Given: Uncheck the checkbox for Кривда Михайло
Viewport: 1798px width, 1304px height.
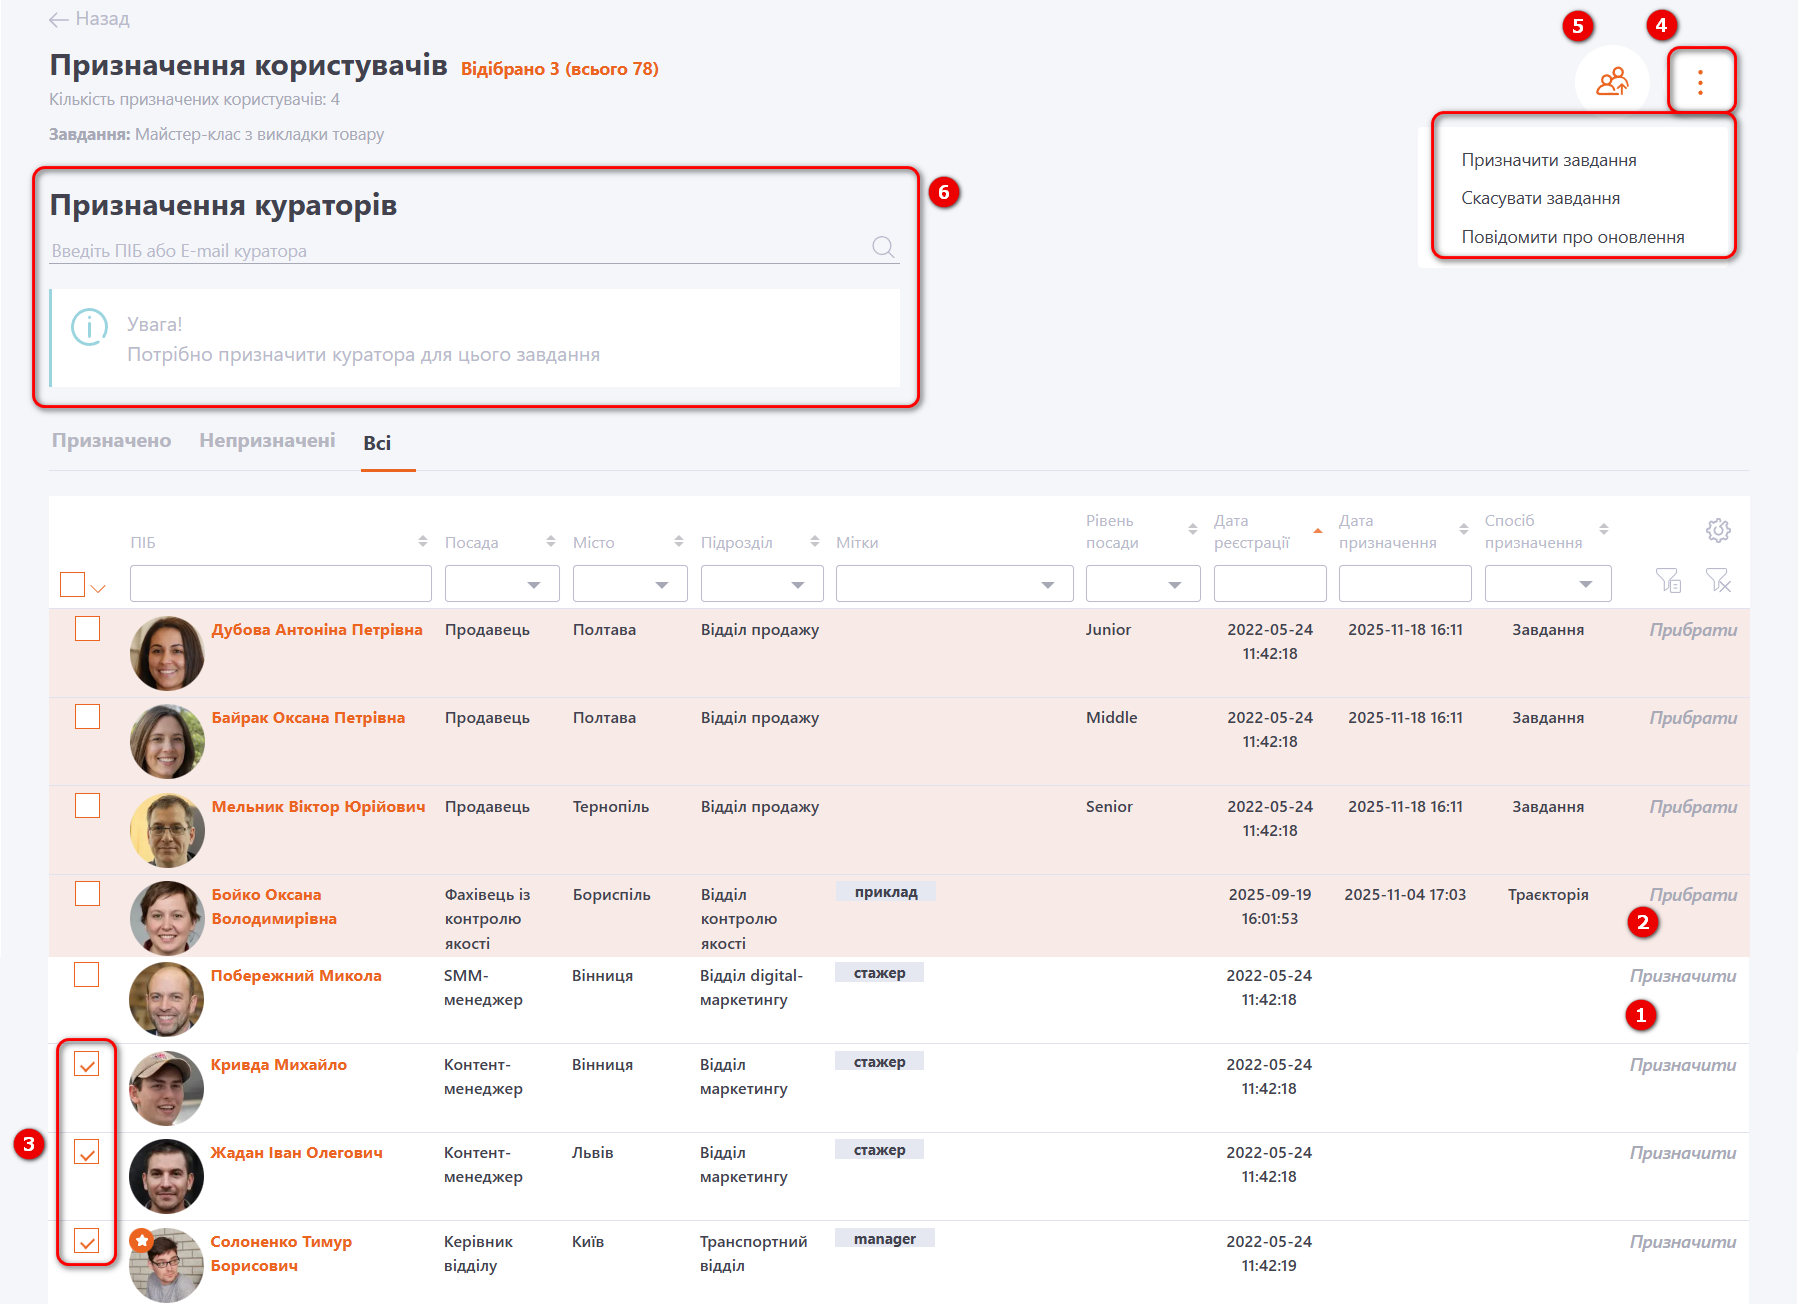Looking at the screenshot, I should (87, 1065).
